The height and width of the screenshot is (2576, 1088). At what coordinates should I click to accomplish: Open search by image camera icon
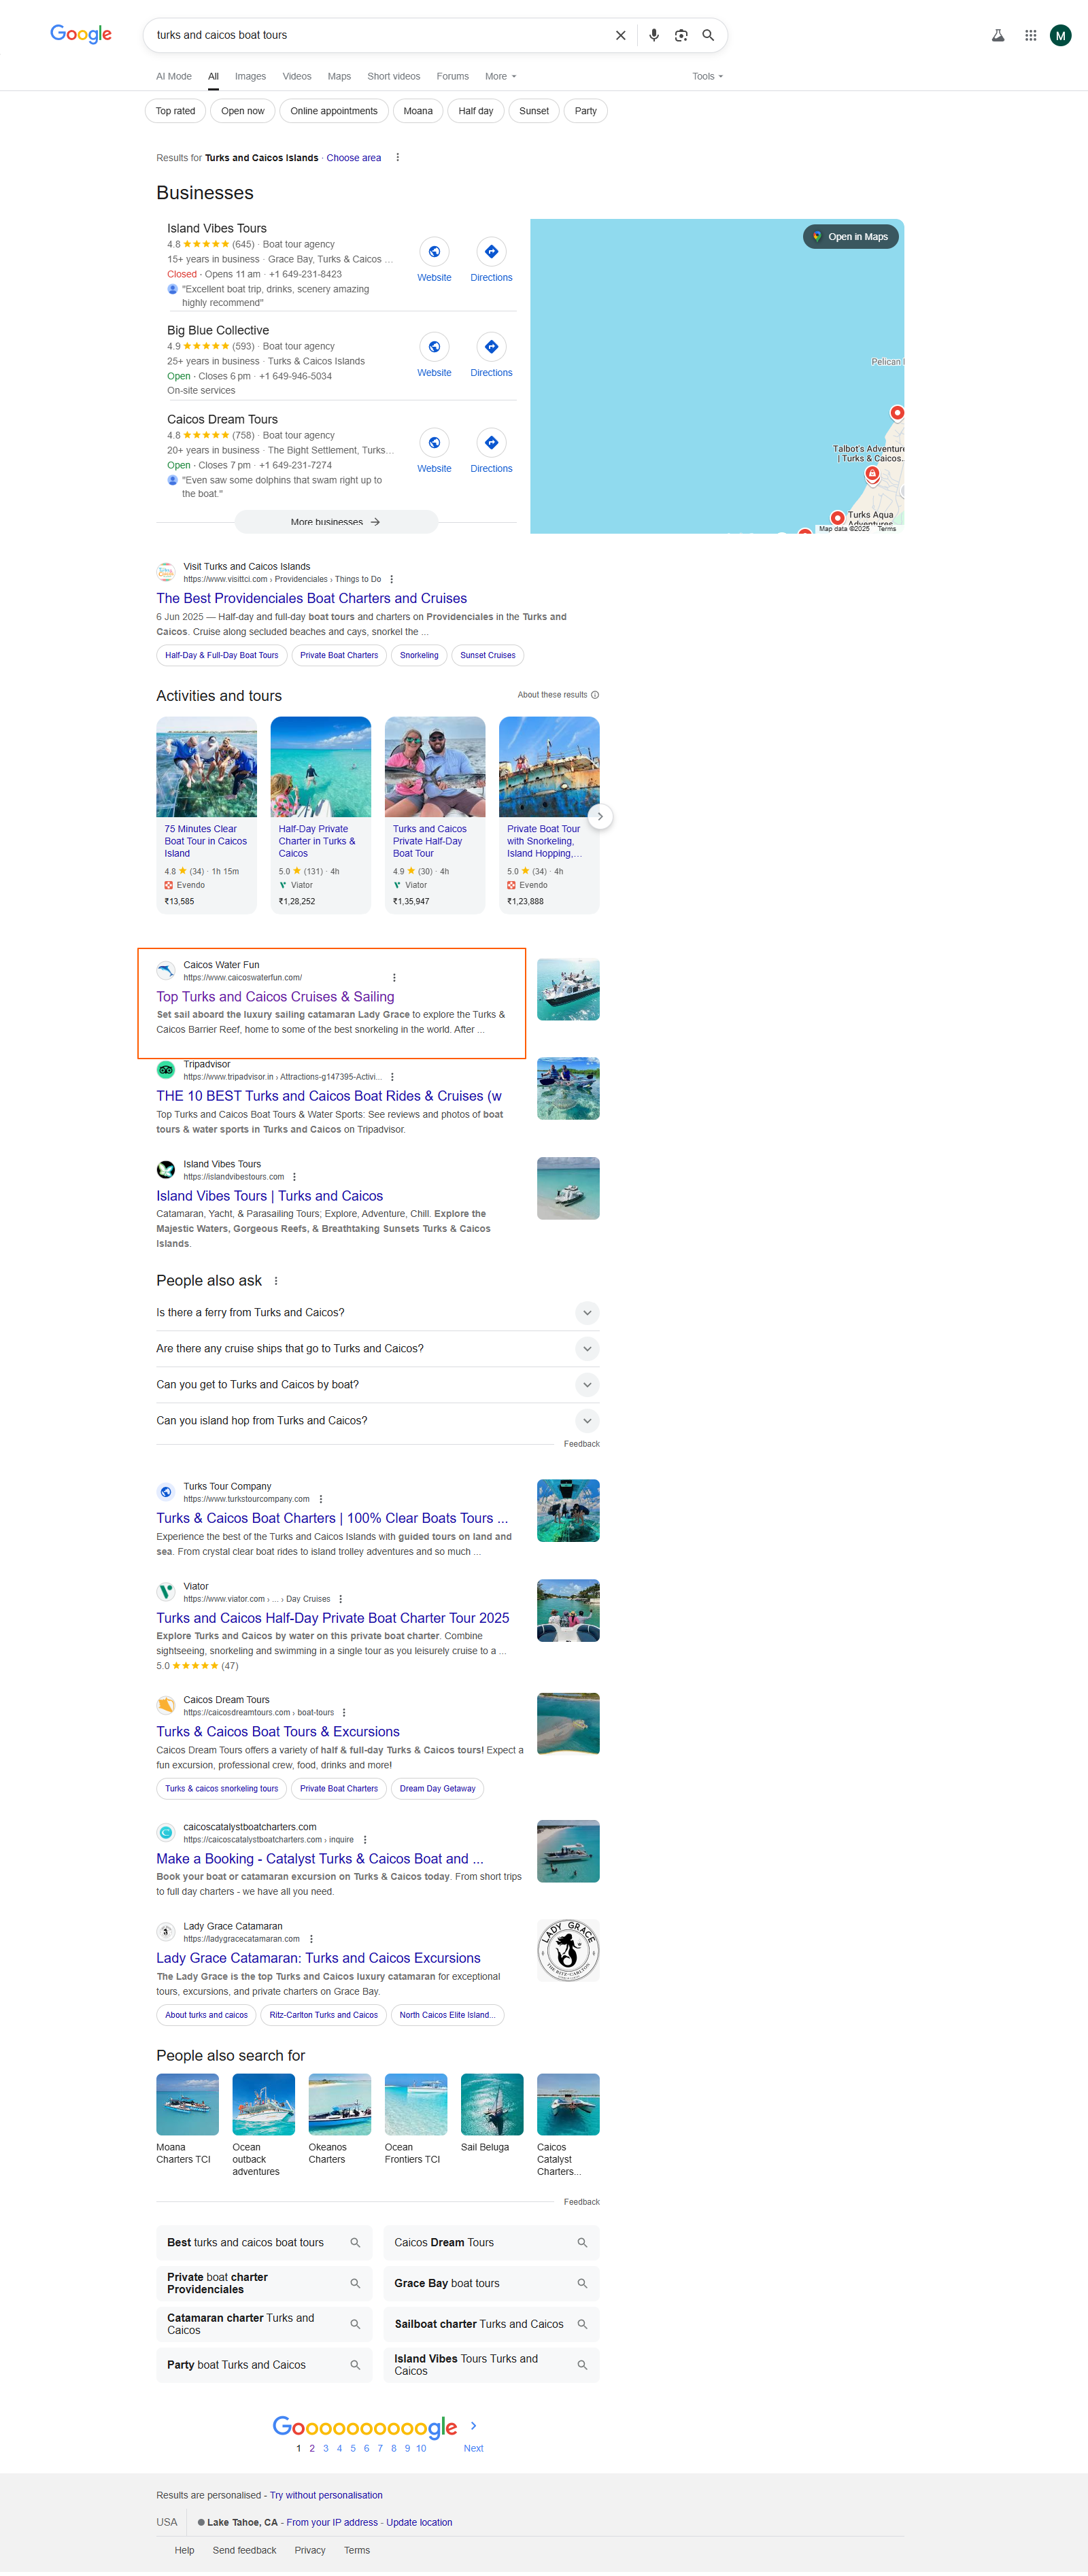coord(681,35)
